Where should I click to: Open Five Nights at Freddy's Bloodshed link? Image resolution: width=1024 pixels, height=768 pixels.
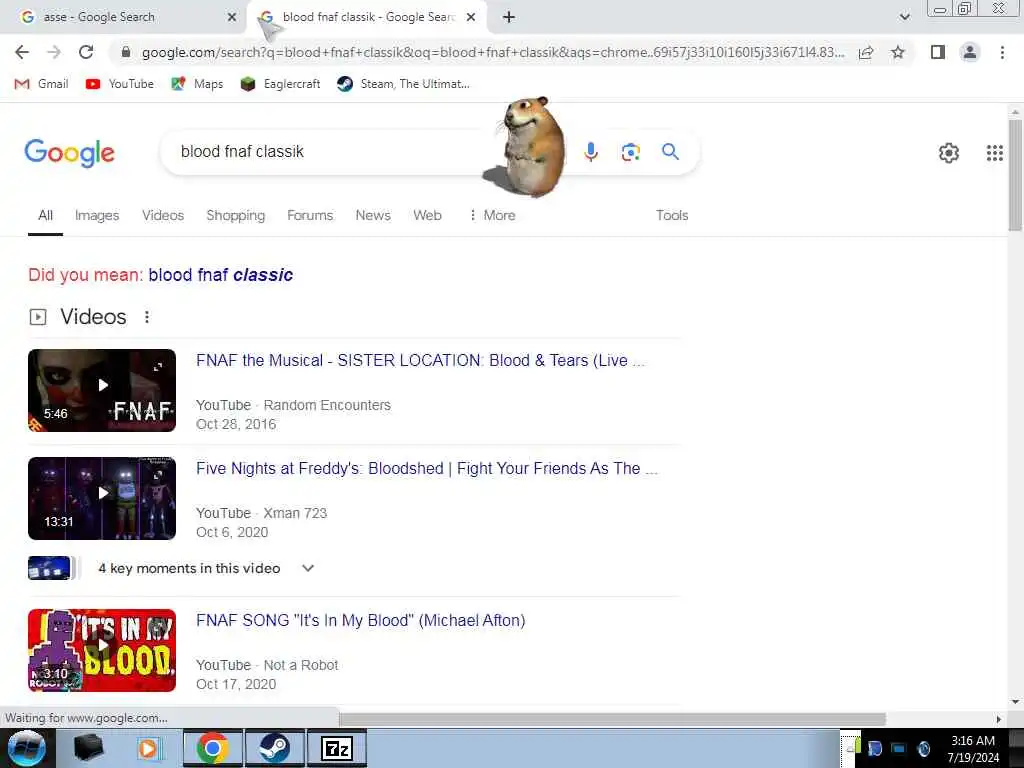coord(427,468)
